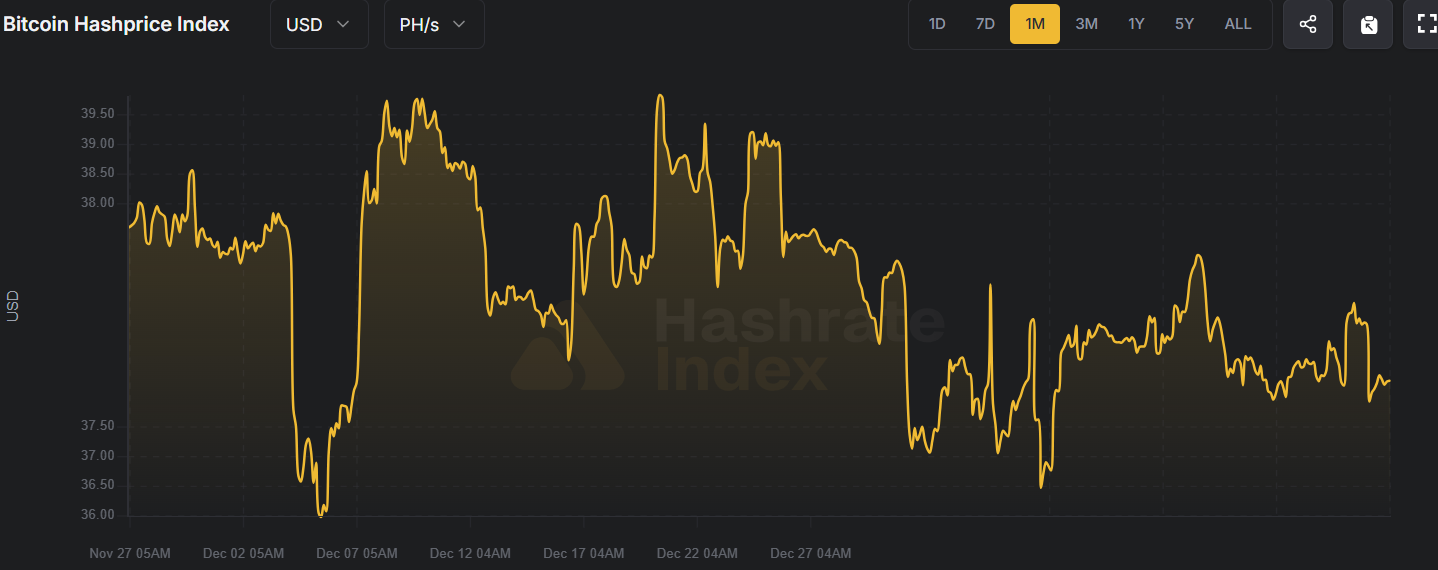Switch to the 1D time range
The height and width of the screenshot is (570, 1438).
[x=937, y=24]
